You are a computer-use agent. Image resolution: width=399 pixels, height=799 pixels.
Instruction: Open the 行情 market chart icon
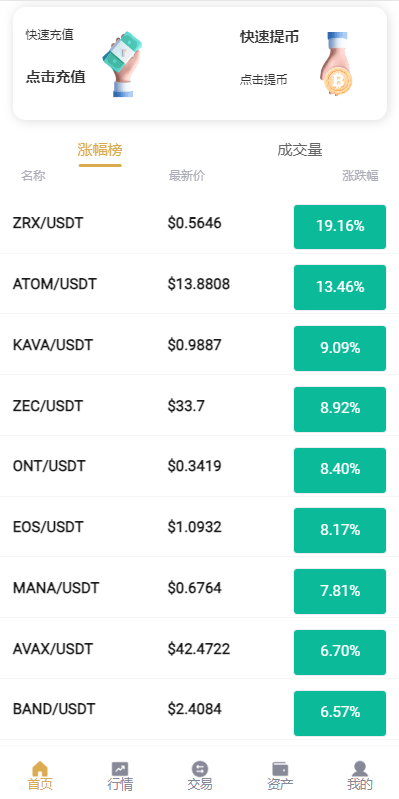click(x=120, y=768)
